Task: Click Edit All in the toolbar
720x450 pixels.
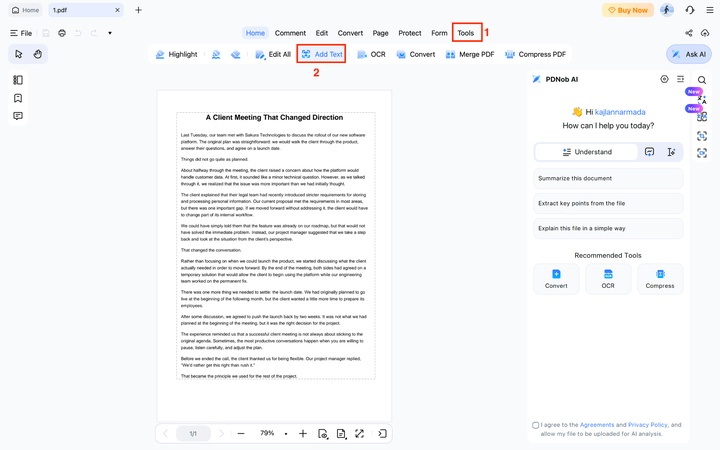Action: pyautogui.click(x=273, y=54)
